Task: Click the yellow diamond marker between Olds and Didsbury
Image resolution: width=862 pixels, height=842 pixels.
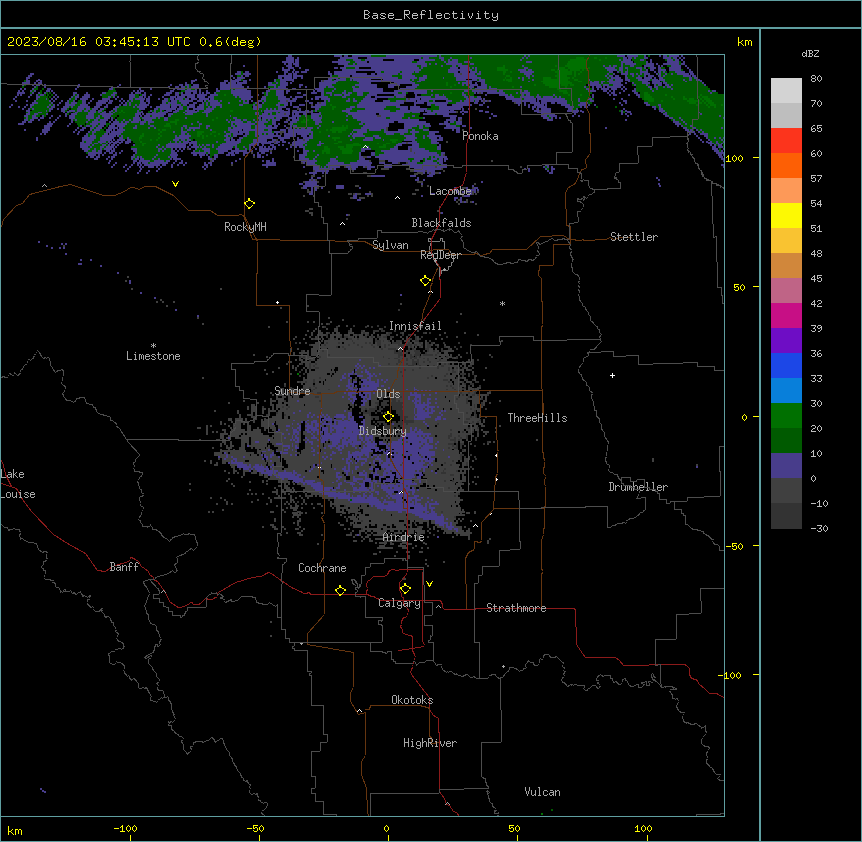Action: (x=388, y=416)
